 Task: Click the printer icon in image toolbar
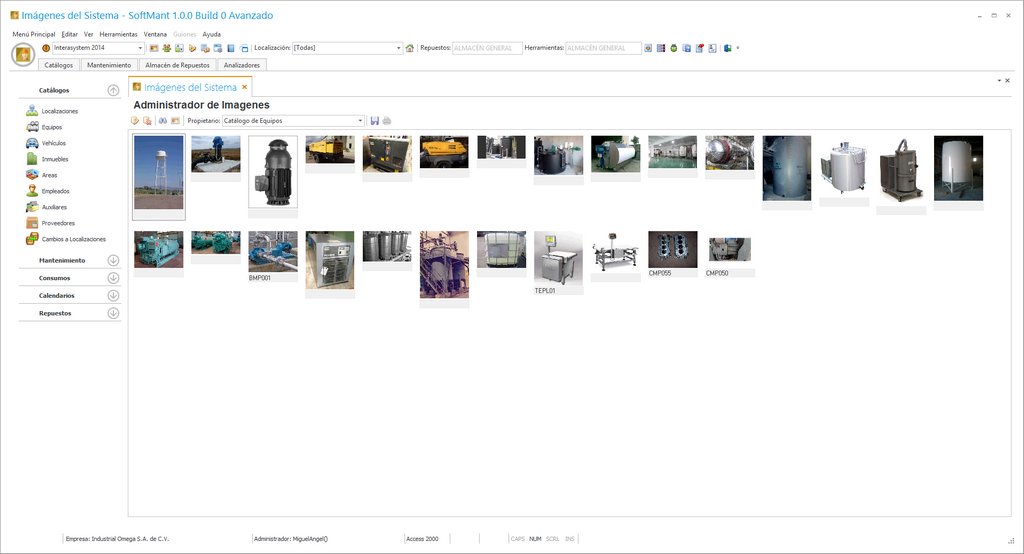click(386, 121)
